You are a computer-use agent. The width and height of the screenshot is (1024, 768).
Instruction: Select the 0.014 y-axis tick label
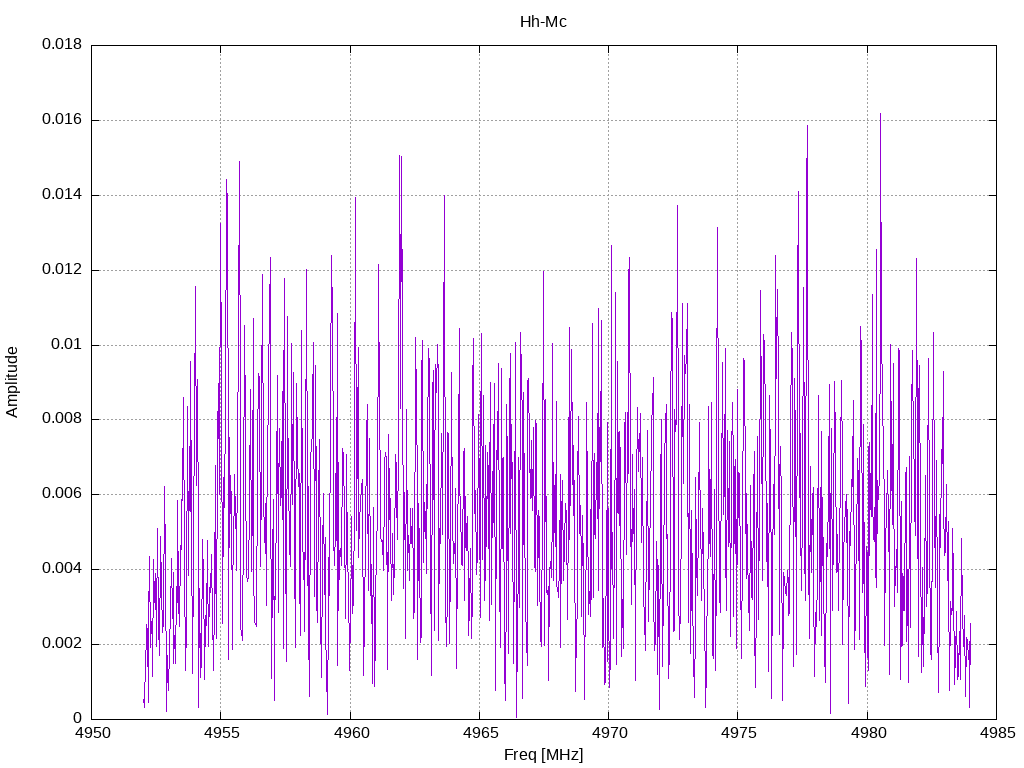click(62, 195)
